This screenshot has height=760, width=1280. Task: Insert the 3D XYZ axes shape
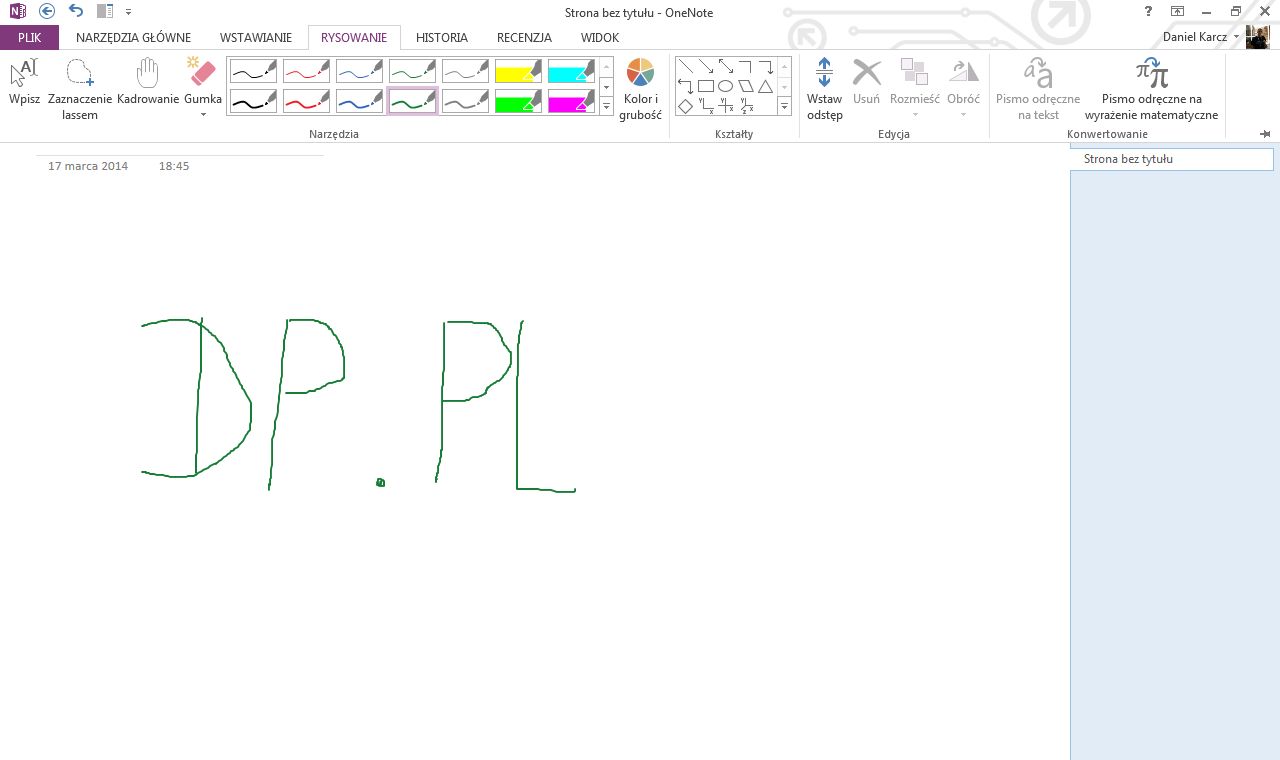pyautogui.click(x=746, y=105)
